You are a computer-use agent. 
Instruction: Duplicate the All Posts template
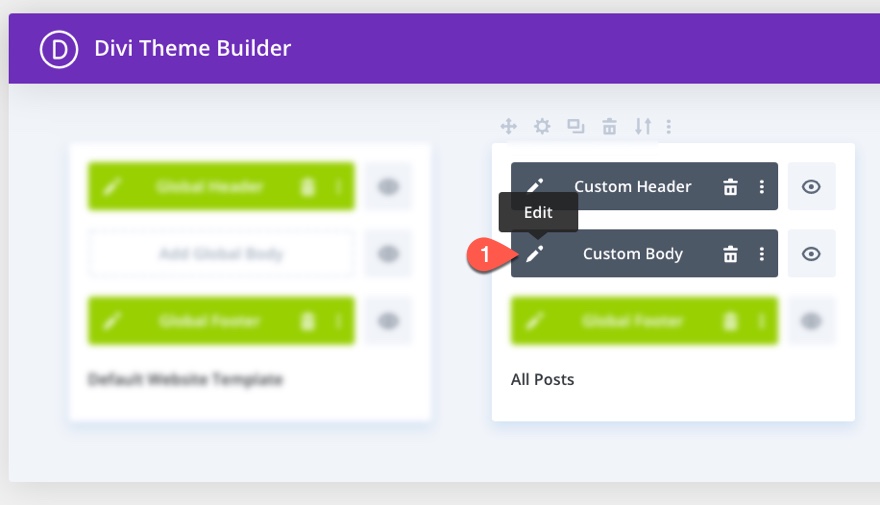coord(576,126)
